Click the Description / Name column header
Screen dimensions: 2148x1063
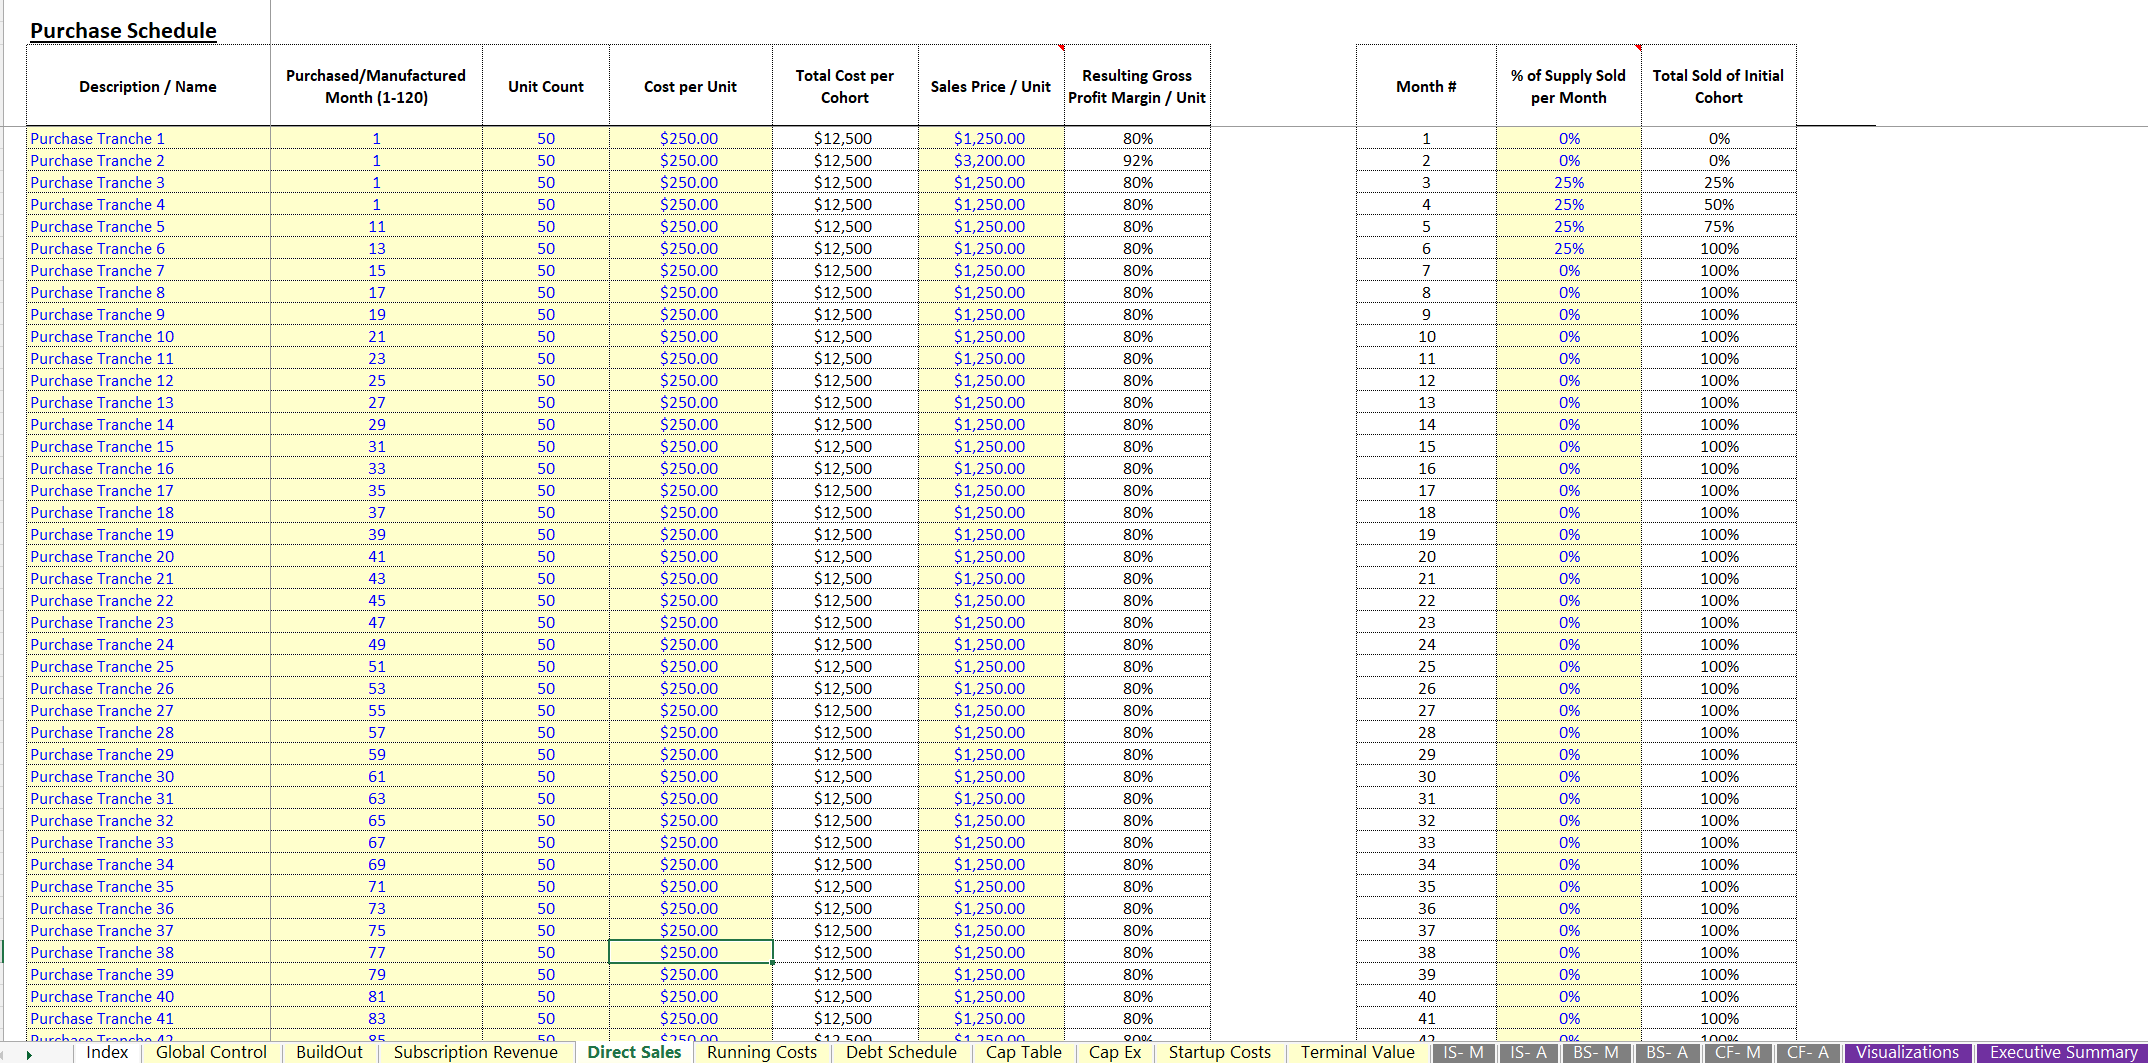148,86
